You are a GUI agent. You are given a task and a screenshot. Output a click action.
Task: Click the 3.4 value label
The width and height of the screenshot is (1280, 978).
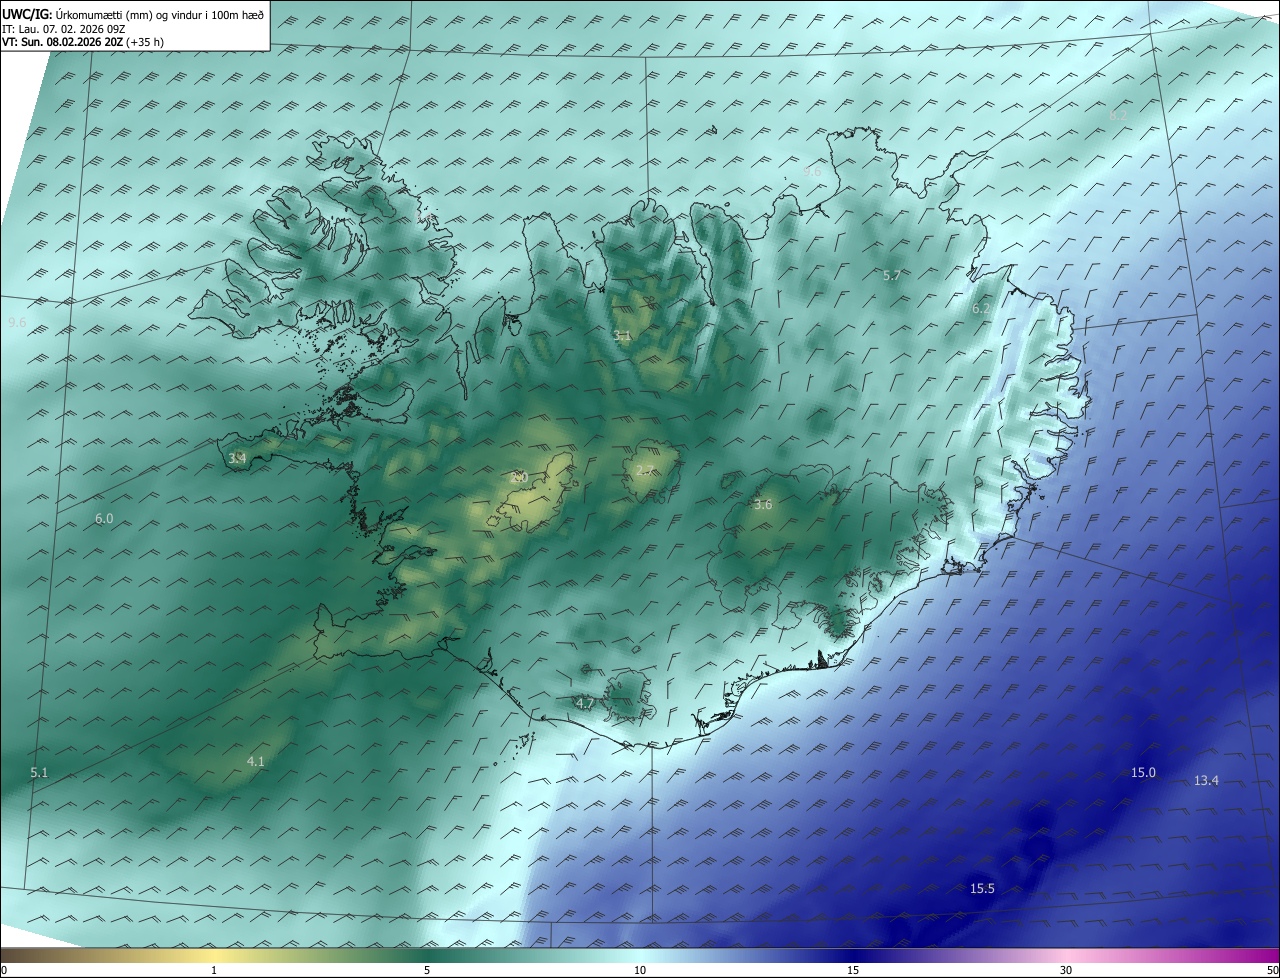pyautogui.click(x=237, y=458)
